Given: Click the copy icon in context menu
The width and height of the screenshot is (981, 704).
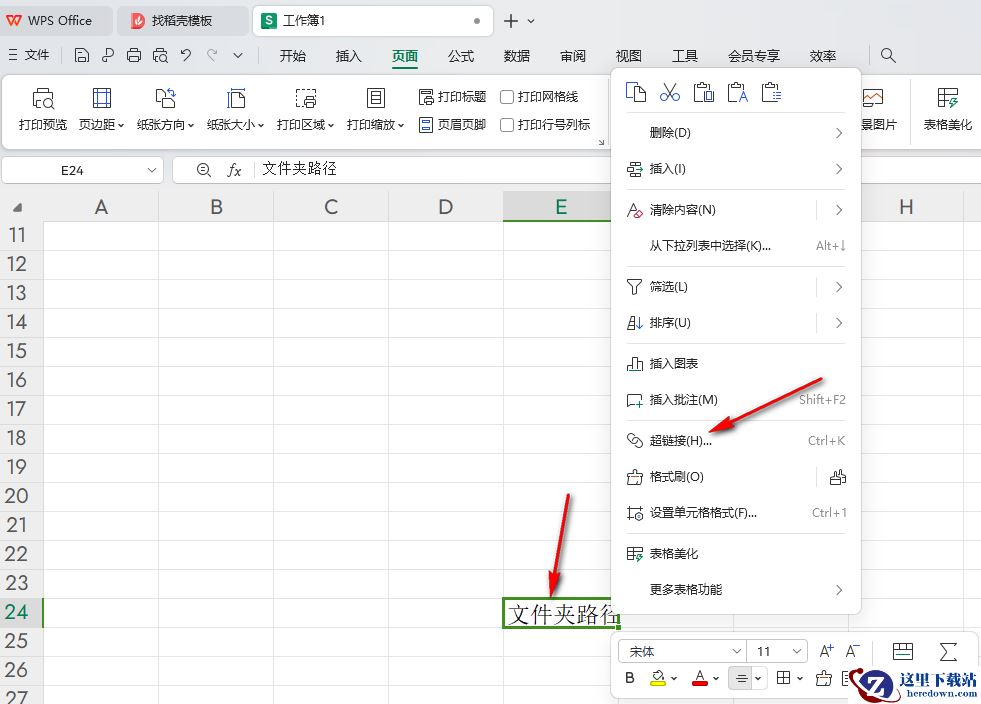Looking at the screenshot, I should [x=636, y=93].
